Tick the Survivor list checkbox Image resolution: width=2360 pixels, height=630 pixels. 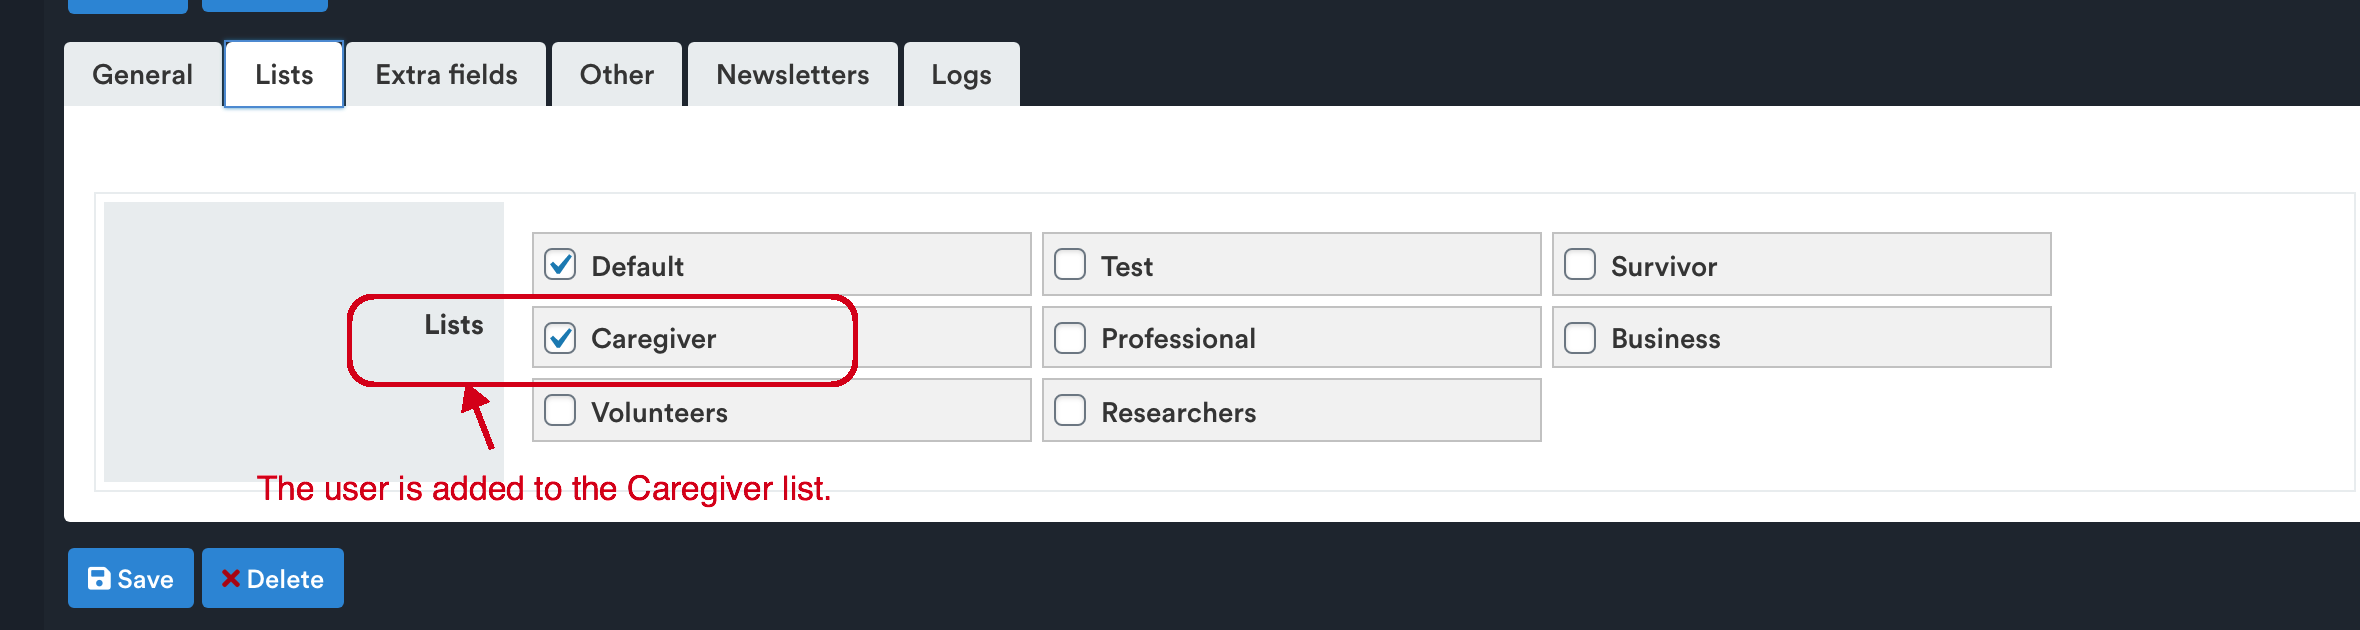coord(1580,264)
